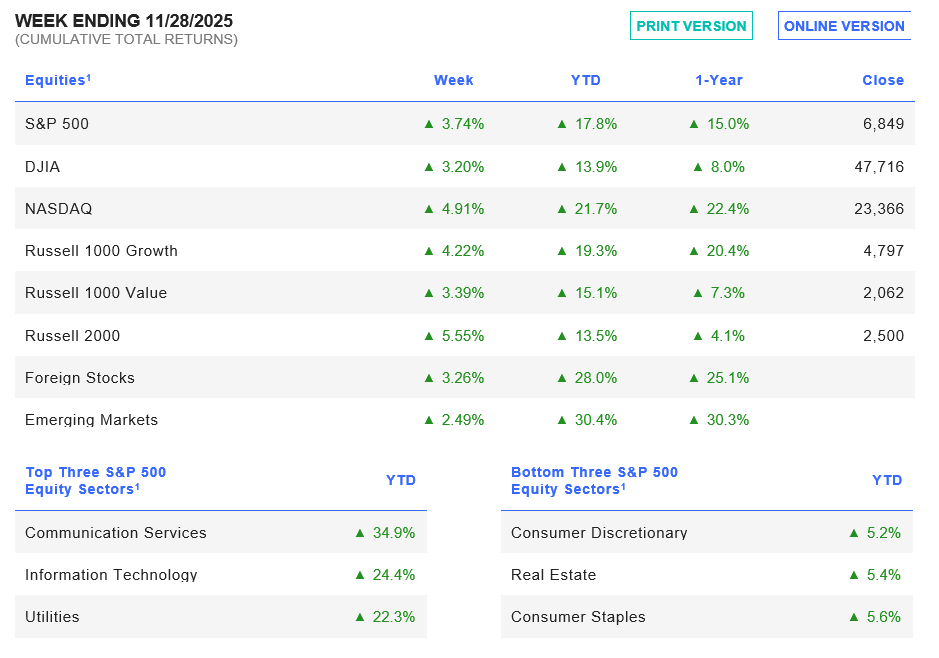Select the Communication Services sector row

[x=221, y=532]
